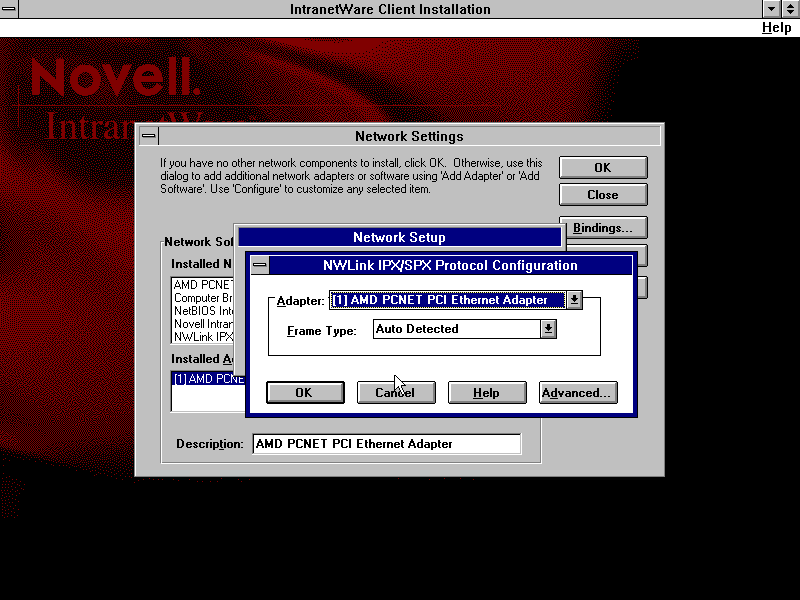
Task: Open NWLink dialog system menu box
Action: 260,265
